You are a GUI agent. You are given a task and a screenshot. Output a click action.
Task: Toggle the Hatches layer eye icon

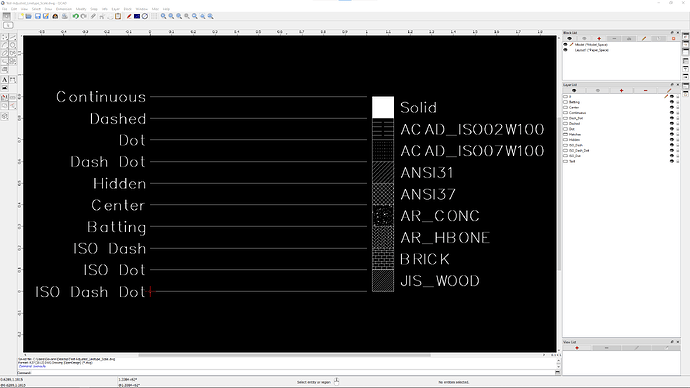coord(672,134)
